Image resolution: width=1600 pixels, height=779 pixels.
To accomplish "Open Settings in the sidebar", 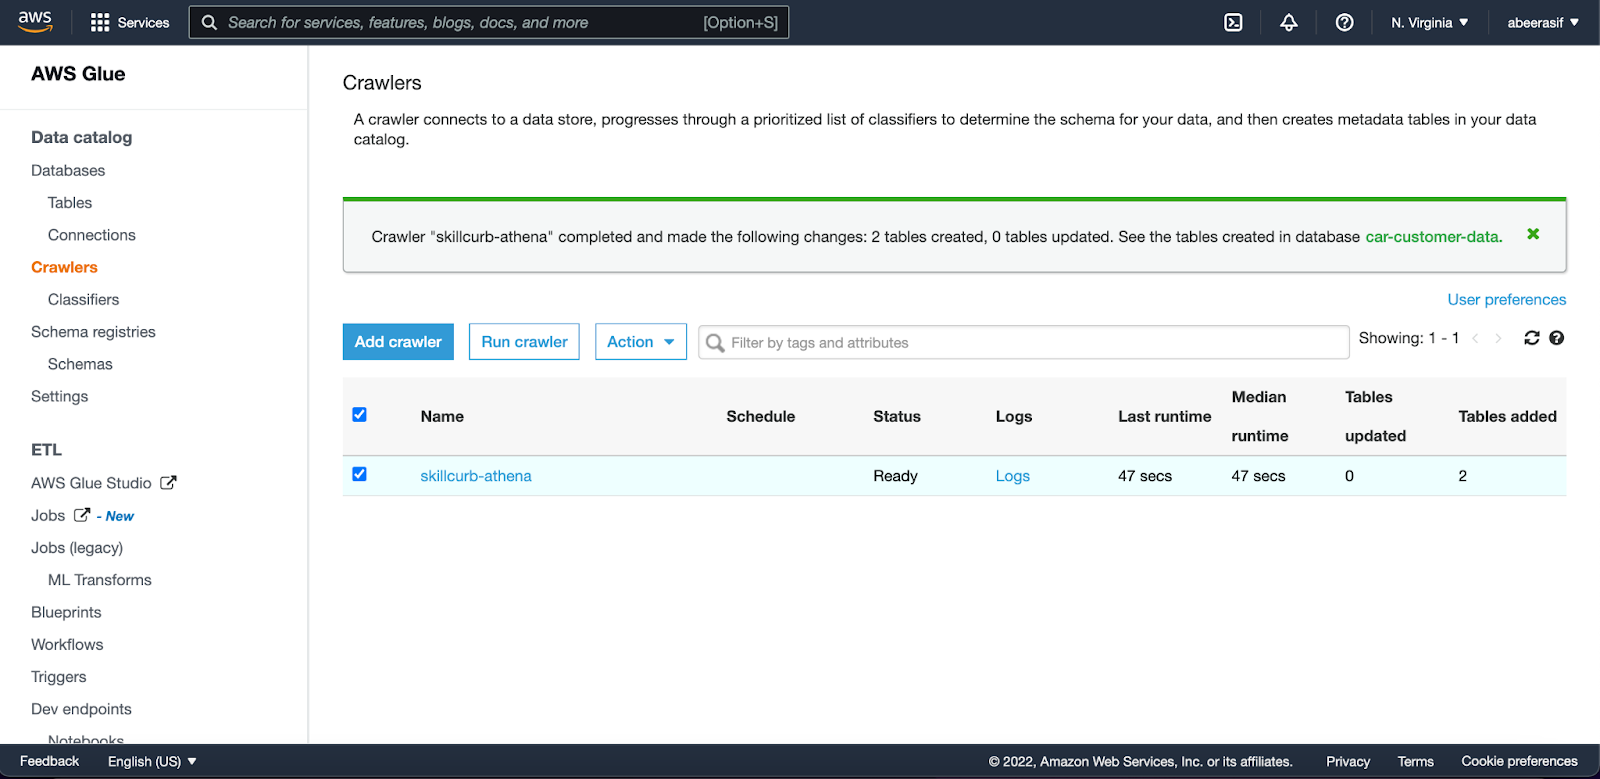I will coord(59,397).
